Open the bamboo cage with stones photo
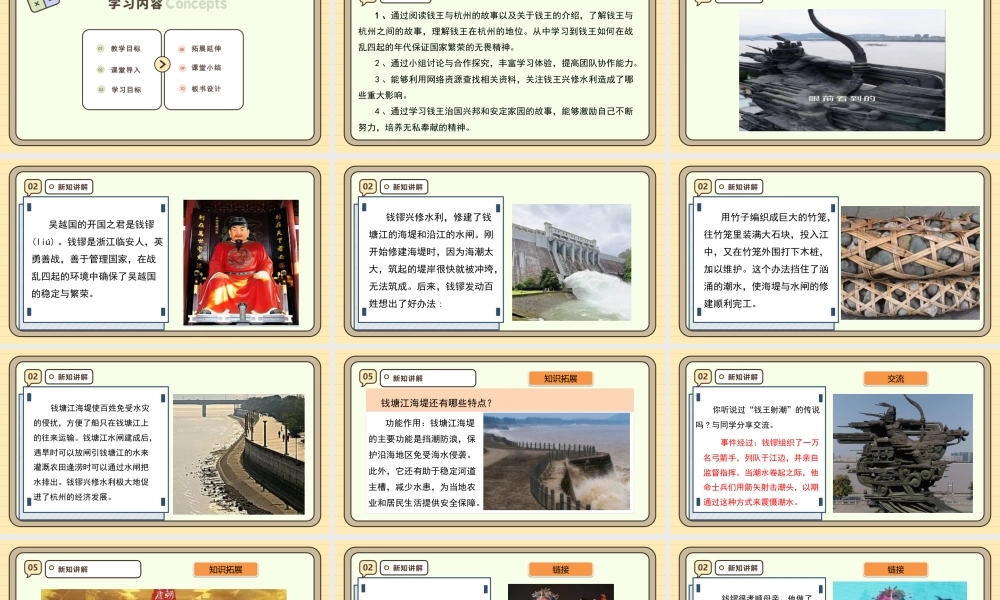Image resolution: width=1000 pixels, height=600 pixels. (x=910, y=263)
